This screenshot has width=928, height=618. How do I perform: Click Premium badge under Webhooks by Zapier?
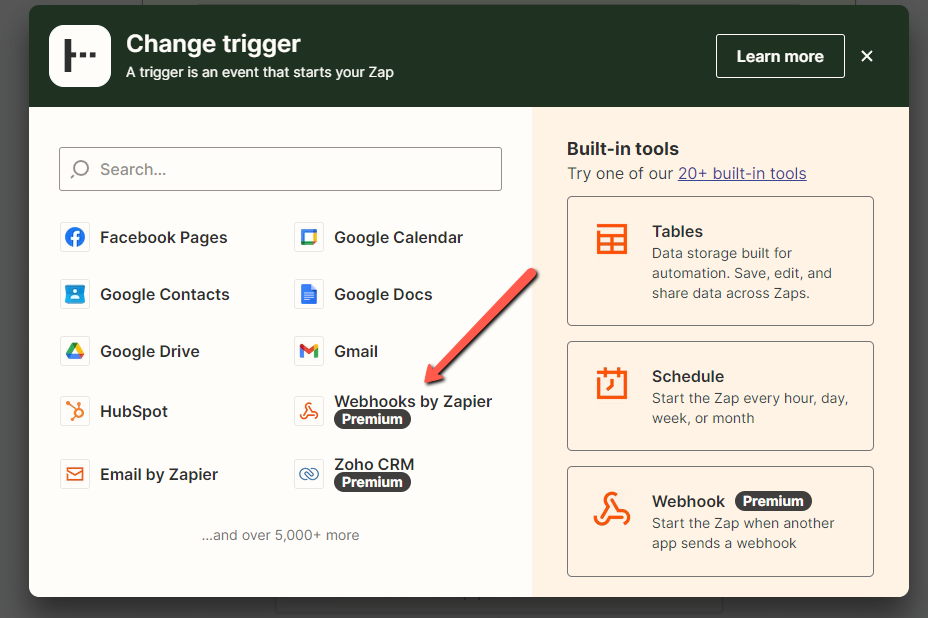point(372,419)
